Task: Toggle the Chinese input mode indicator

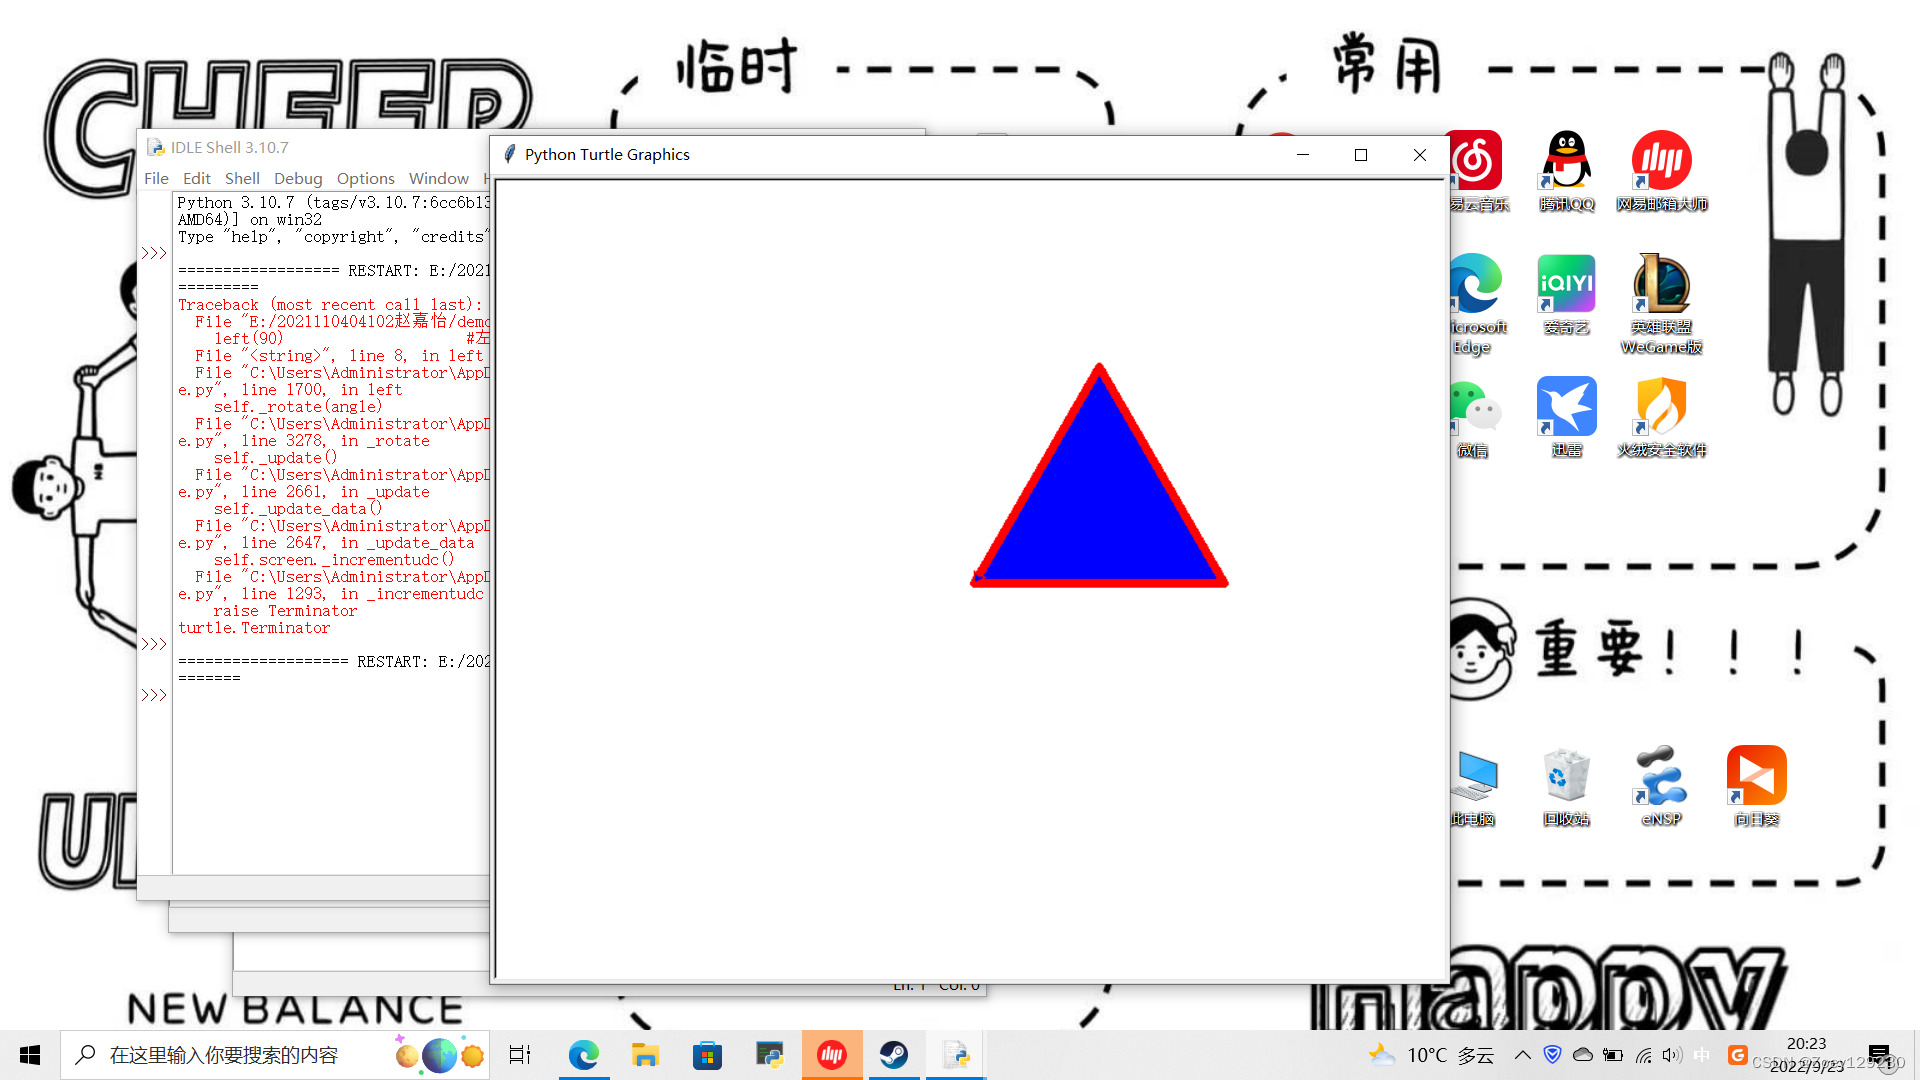Action: click(x=1702, y=1055)
